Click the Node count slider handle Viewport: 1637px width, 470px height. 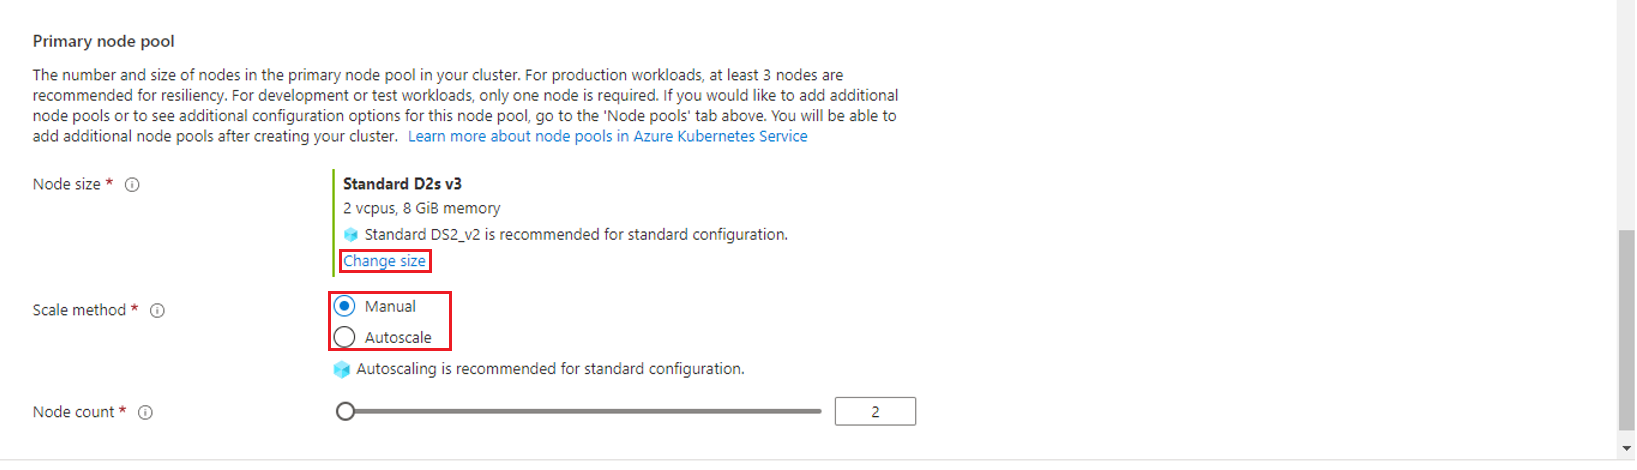coord(346,411)
